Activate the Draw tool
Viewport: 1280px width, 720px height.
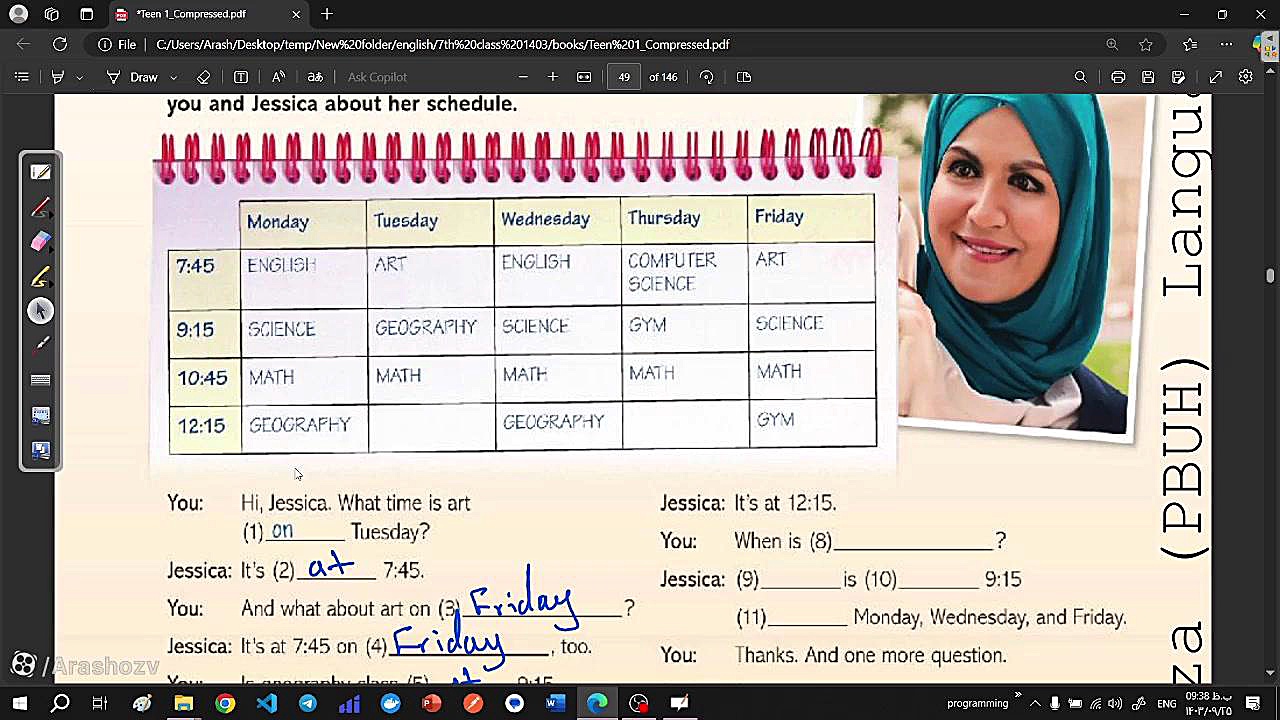click(x=133, y=77)
